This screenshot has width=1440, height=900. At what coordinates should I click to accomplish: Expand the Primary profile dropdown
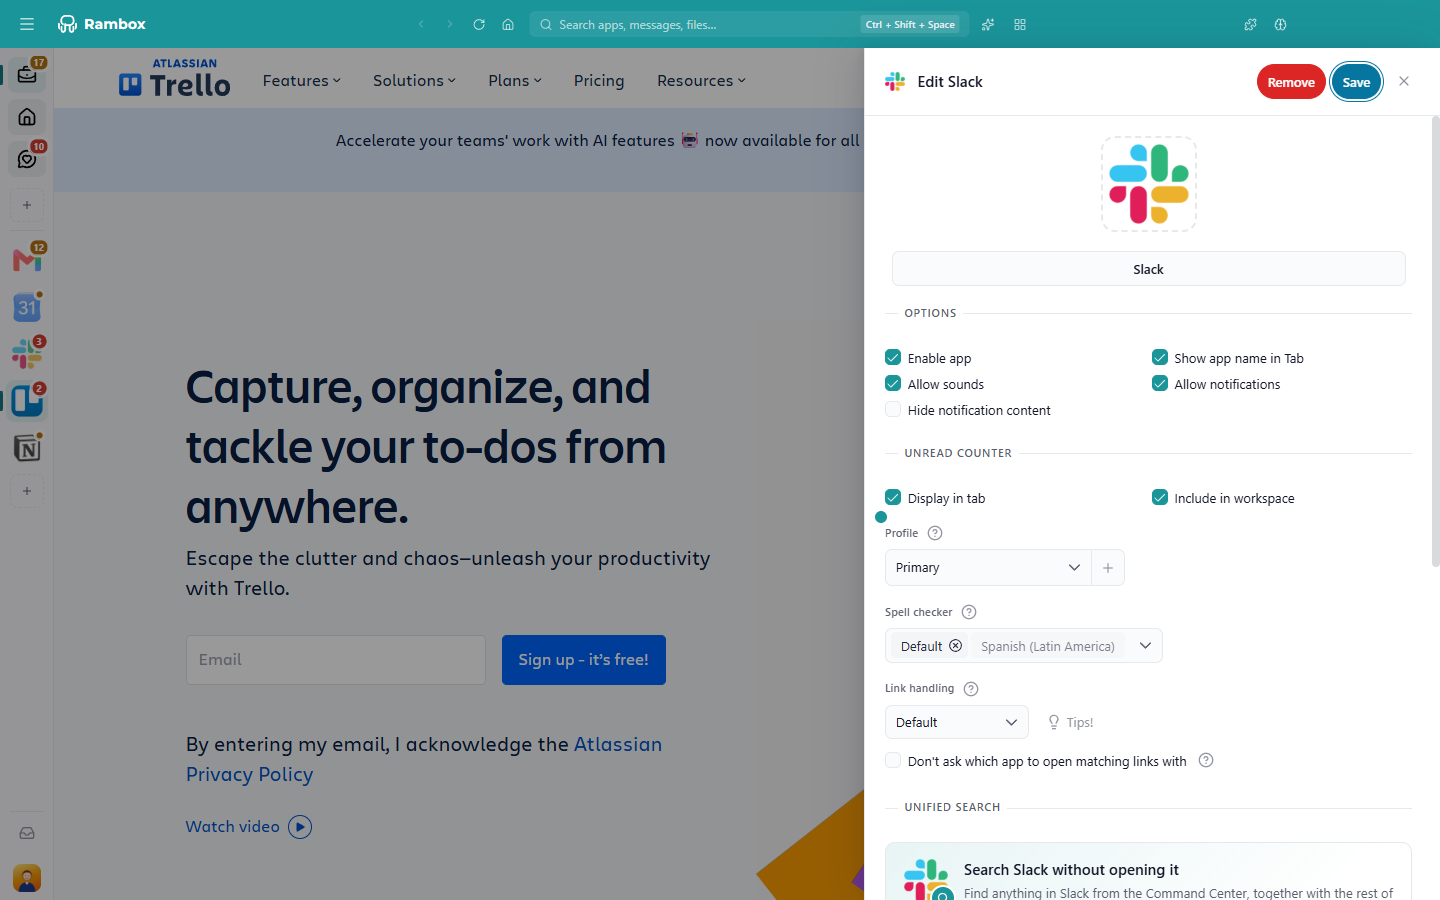pos(988,568)
